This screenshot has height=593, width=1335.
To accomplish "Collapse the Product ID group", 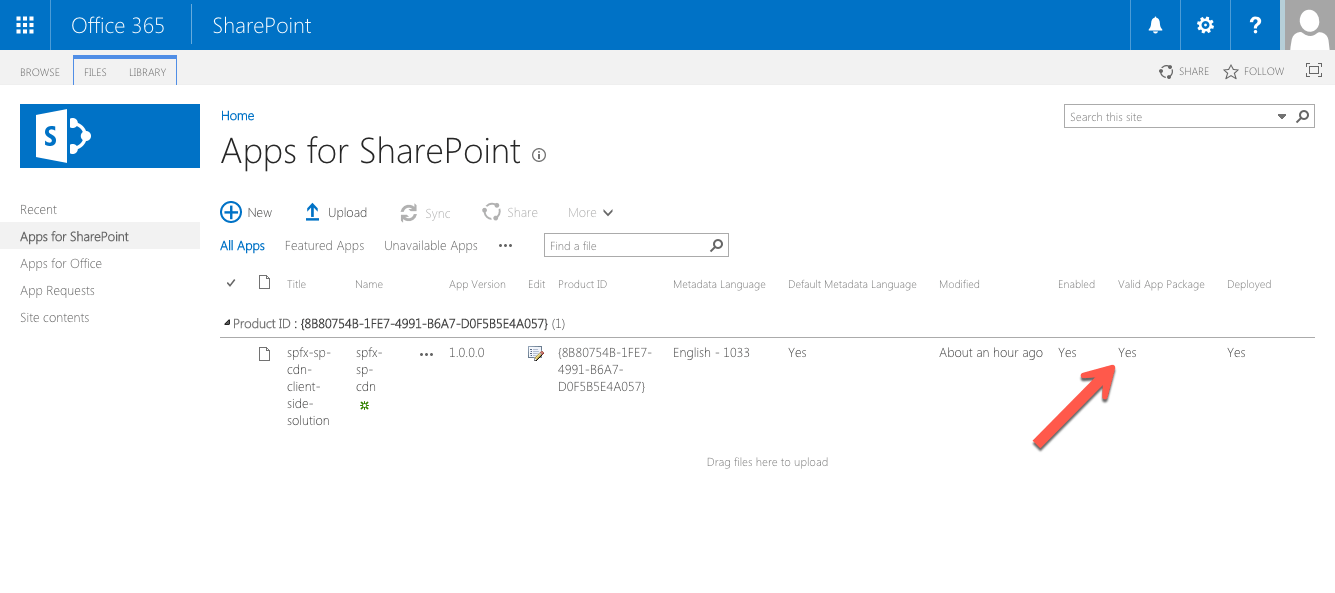I will (x=227, y=324).
